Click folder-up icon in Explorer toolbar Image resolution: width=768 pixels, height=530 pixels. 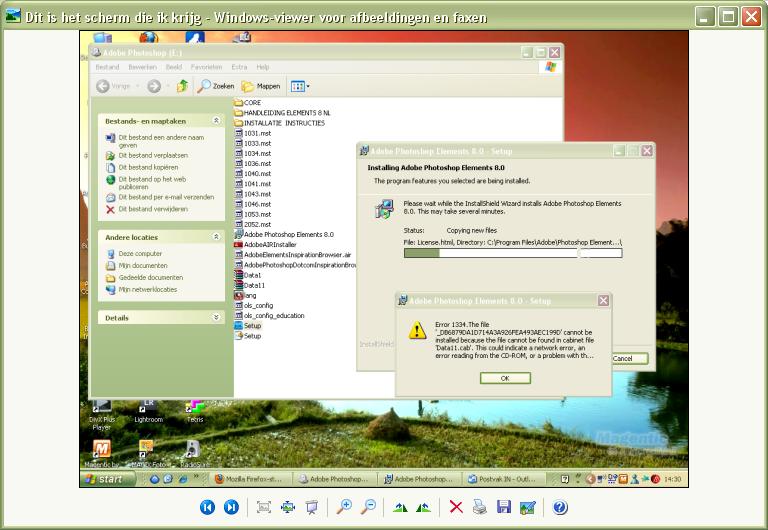coord(182,86)
